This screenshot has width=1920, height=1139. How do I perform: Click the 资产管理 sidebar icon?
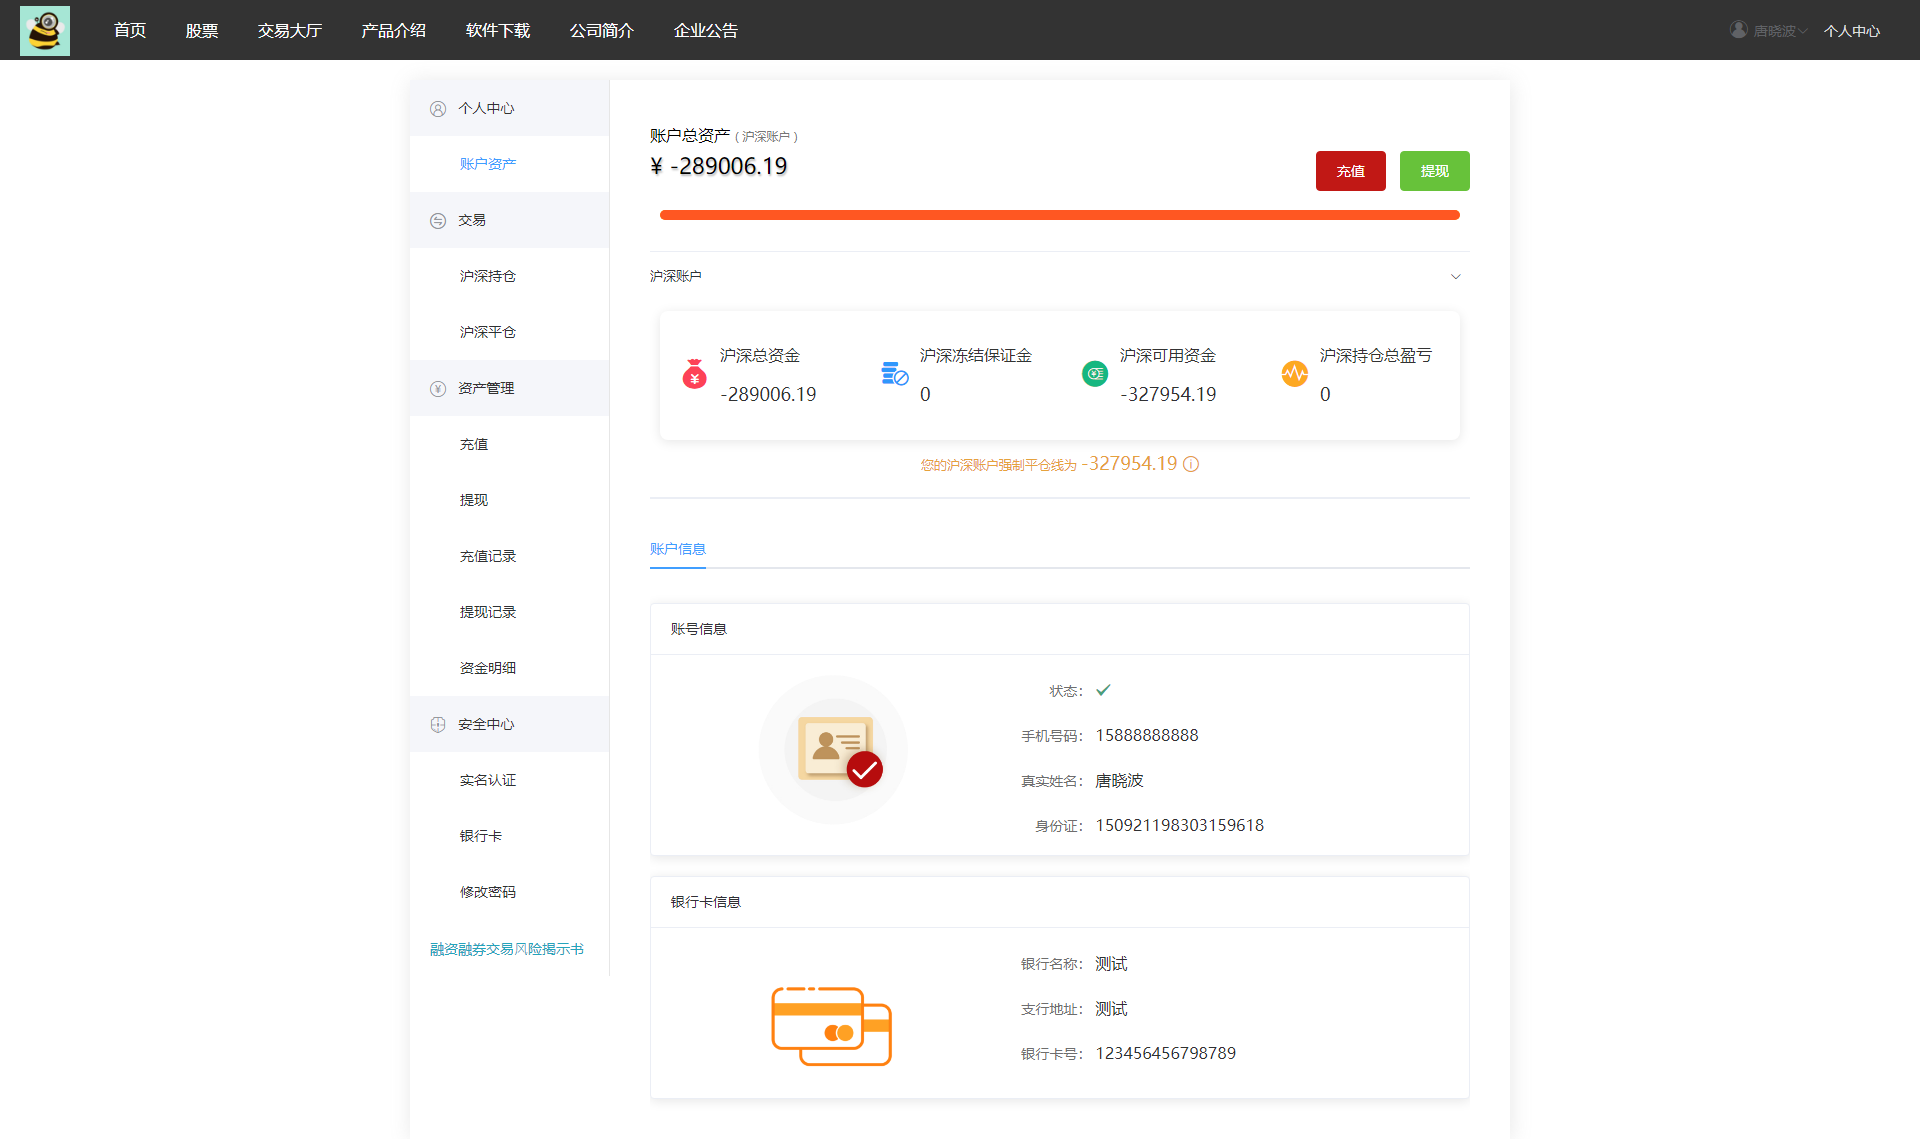[x=437, y=388]
